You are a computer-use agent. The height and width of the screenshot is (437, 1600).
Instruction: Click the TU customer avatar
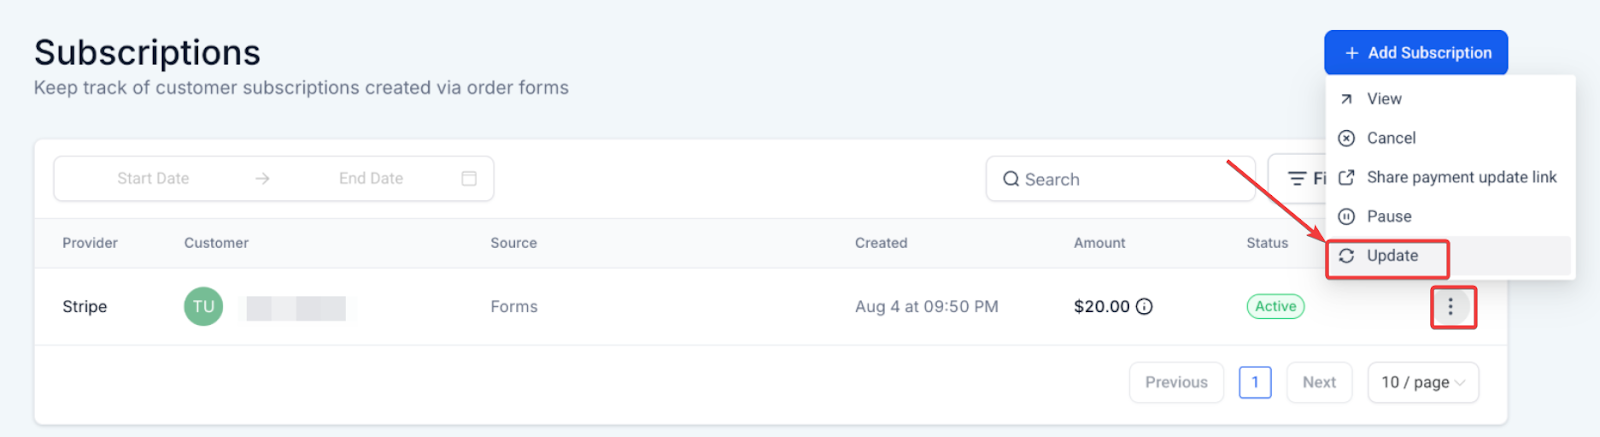click(x=204, y=307)
